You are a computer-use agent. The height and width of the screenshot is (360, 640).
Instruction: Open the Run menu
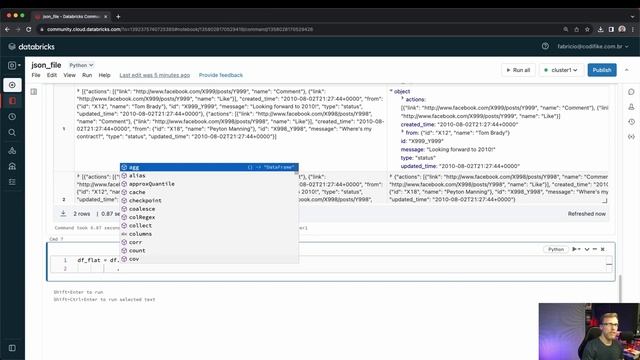87,75
